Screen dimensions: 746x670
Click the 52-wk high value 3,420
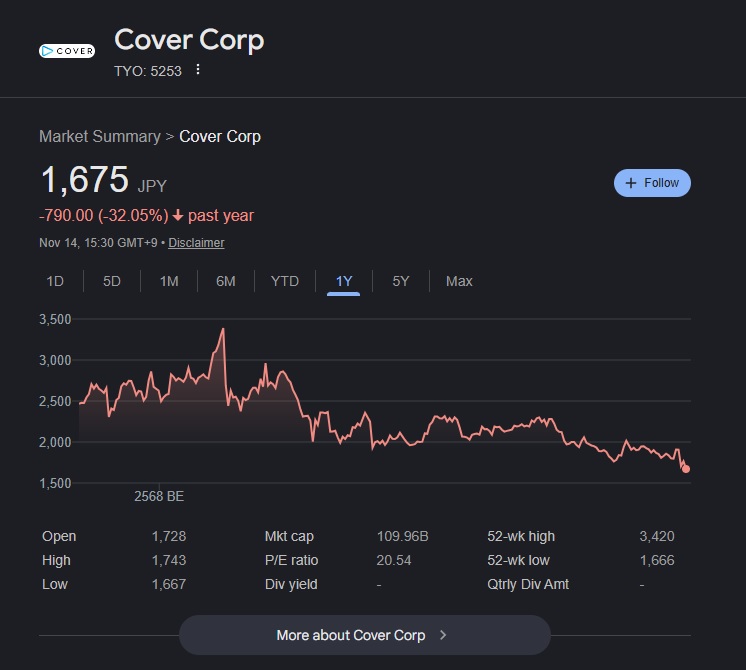(x=657, y=536)
